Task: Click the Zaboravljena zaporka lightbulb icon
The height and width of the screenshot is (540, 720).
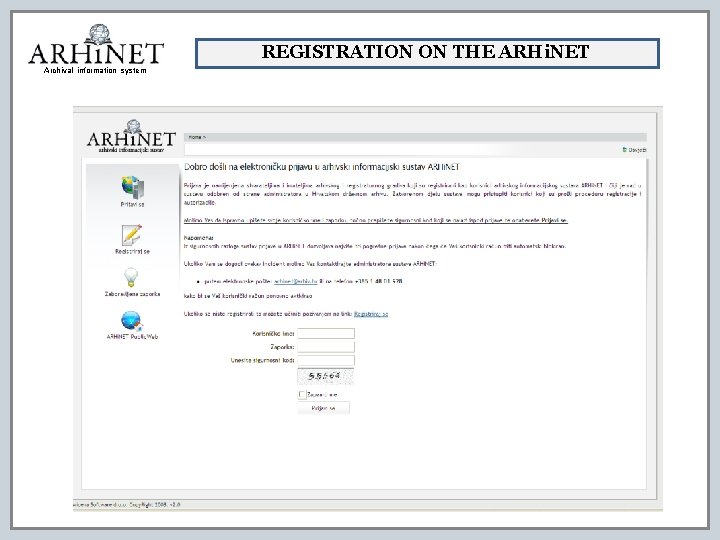Action: [x=131, y=278]
